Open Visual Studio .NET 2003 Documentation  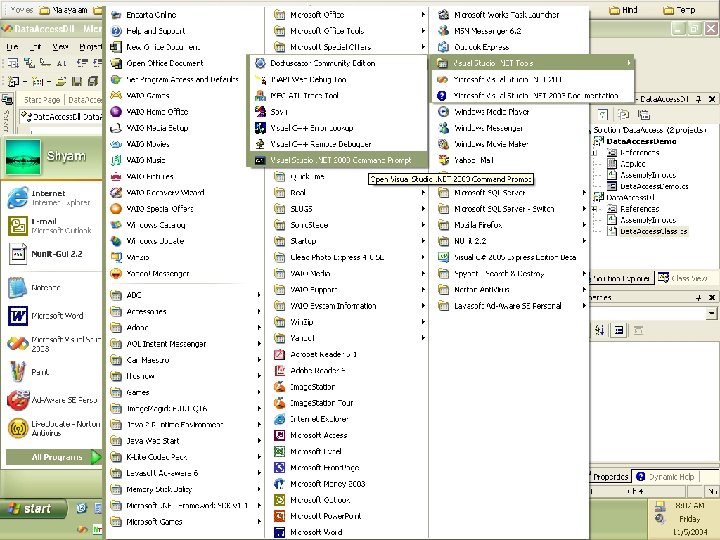pyautogui.click(x=533, y=96)
